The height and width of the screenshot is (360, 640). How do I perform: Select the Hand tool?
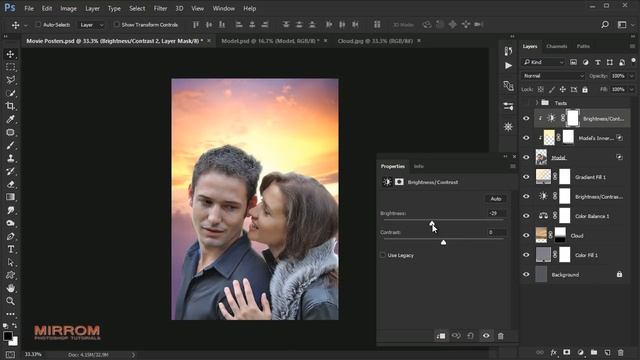pyautogui.click(x=11, y=288)
